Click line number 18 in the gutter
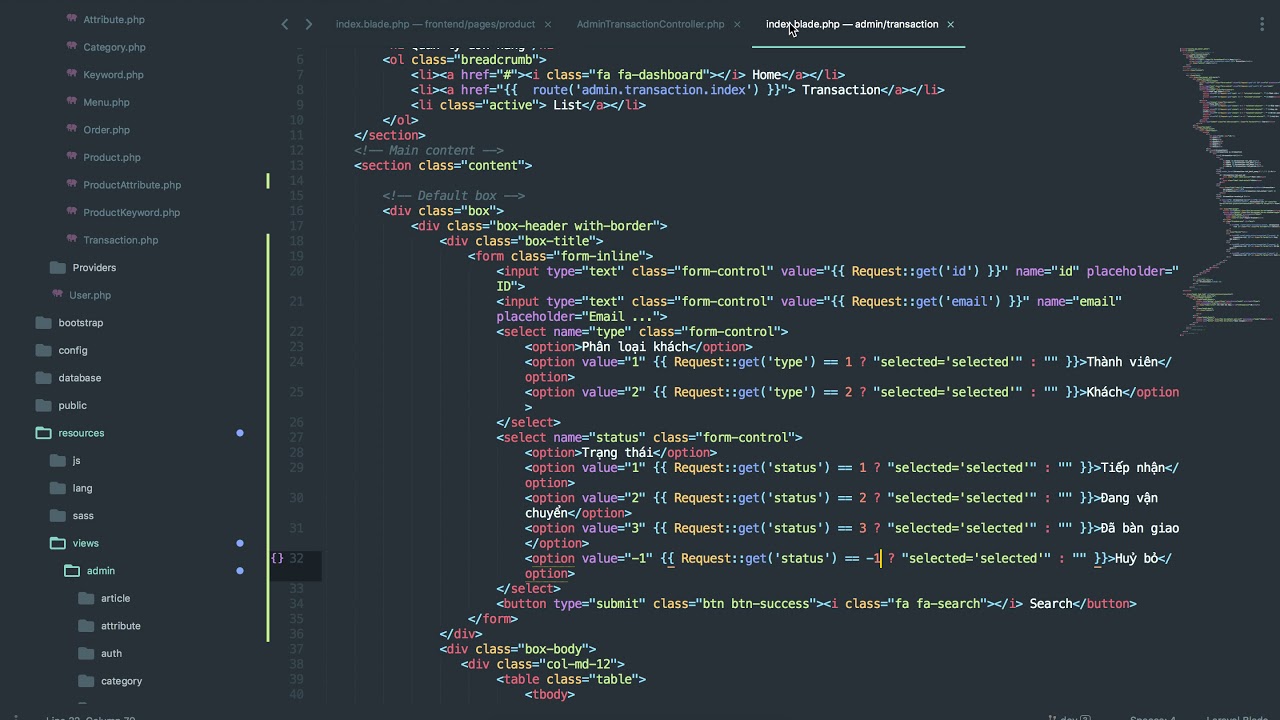This screenshot has width=1280, height=720. tap(296, 241)
